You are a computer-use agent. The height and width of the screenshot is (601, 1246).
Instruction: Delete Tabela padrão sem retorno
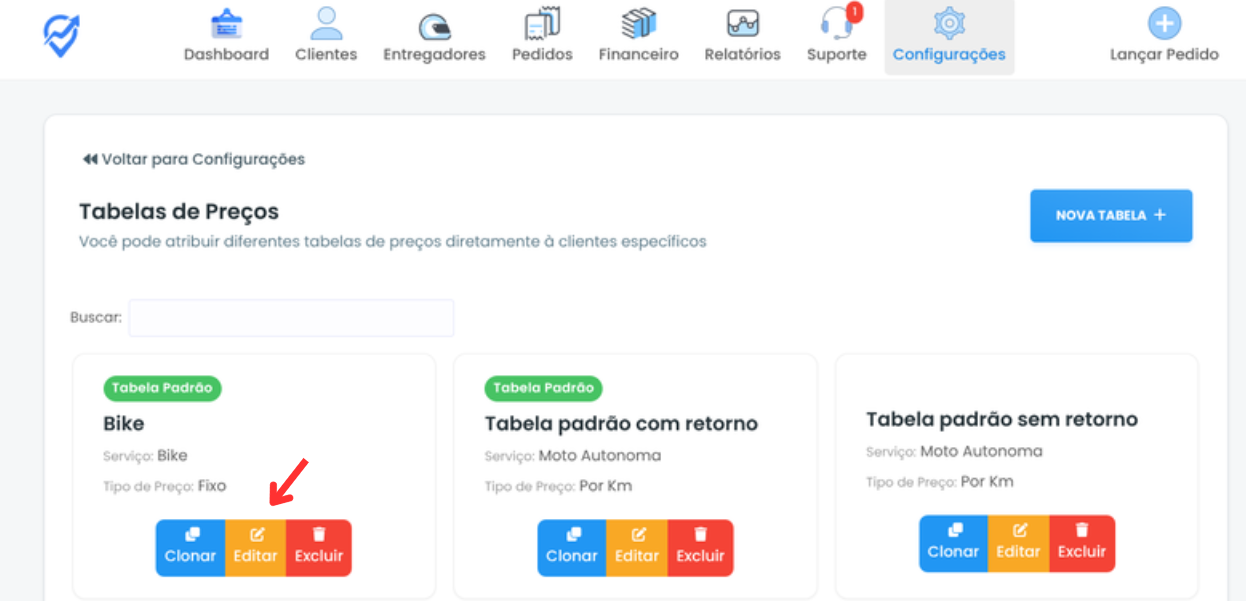(1082, 543)
